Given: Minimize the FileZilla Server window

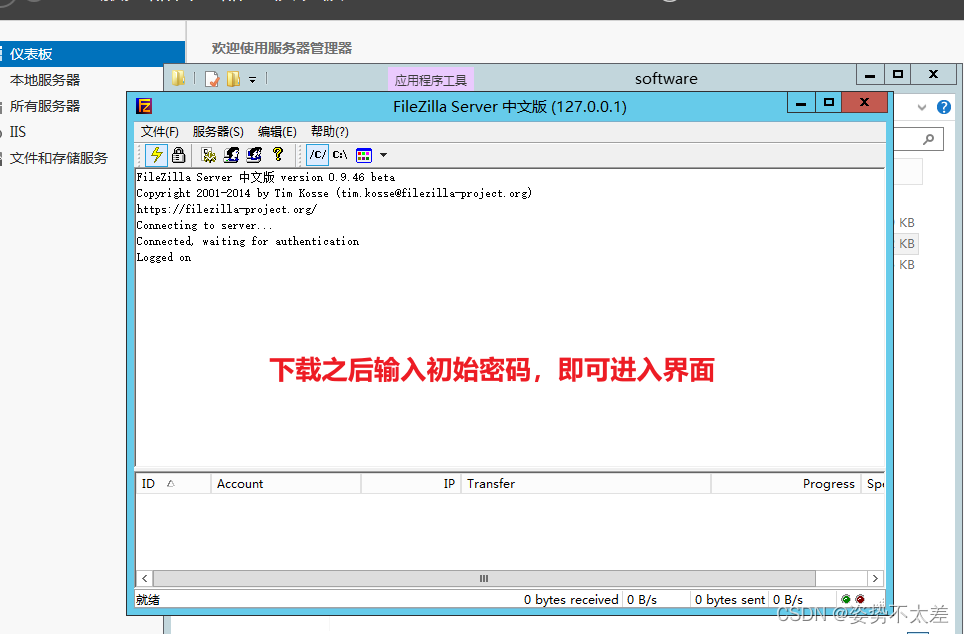Looking at the screenshot, I should click(801, 103).
